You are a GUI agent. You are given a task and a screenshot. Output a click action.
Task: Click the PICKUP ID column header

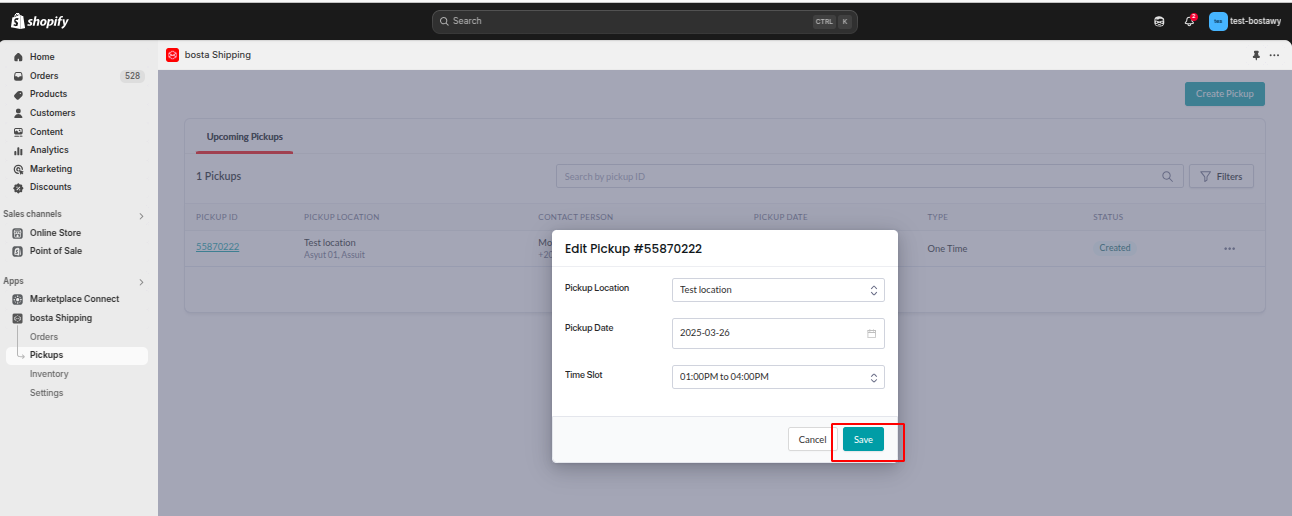click(x=216, y=217)
